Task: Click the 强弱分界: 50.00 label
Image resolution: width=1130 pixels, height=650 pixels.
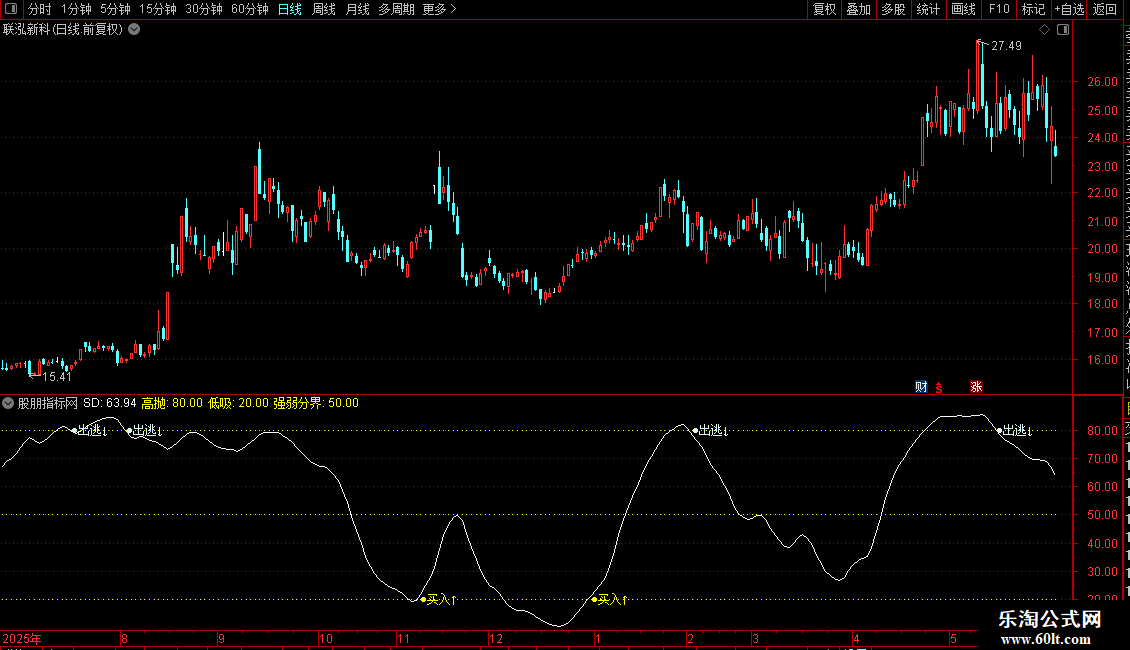Action: click(316, 403)
